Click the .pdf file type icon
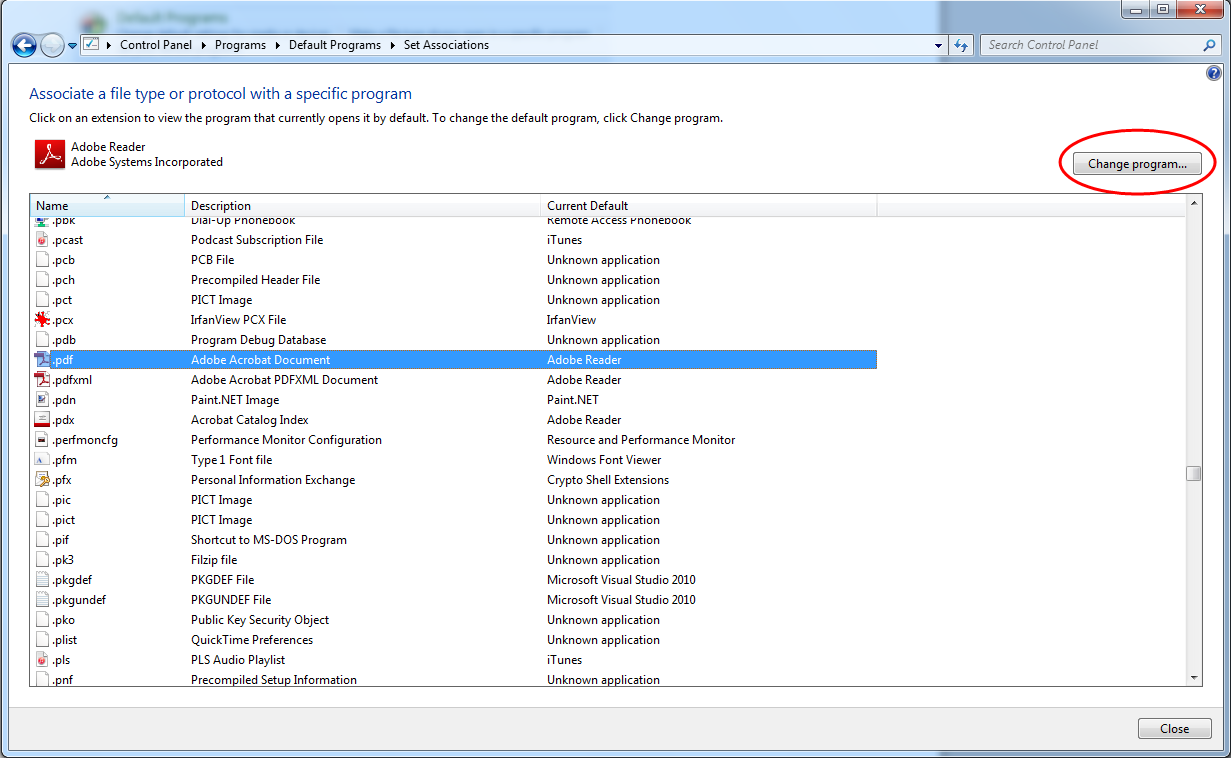 coord(42,360)
